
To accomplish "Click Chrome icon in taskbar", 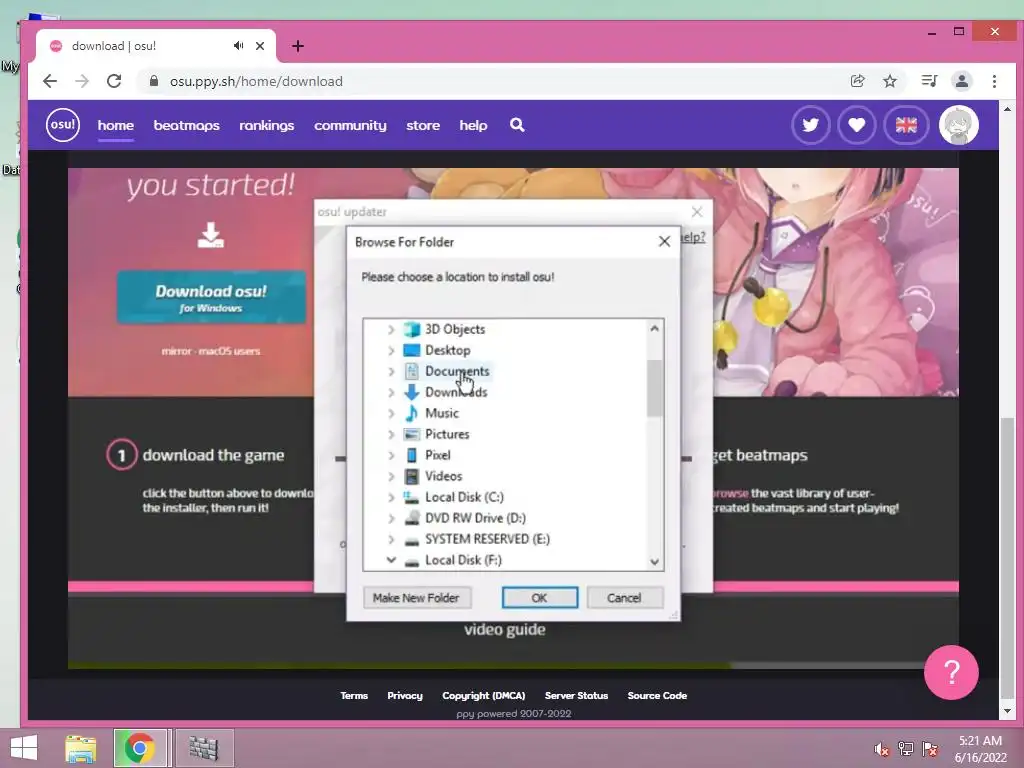I will coord(139,748).
